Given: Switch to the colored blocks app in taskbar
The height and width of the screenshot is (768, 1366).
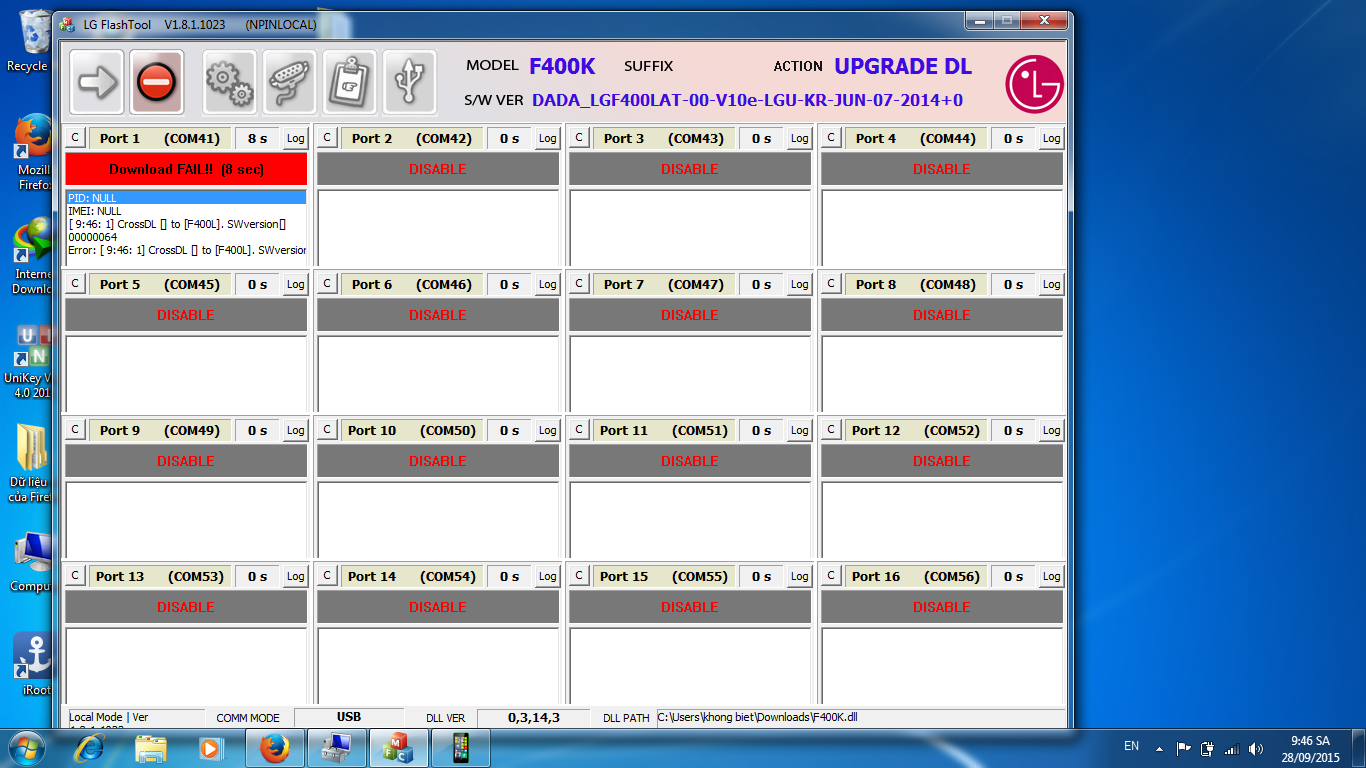Looking at the screenshot, I should tap(398, 748).
